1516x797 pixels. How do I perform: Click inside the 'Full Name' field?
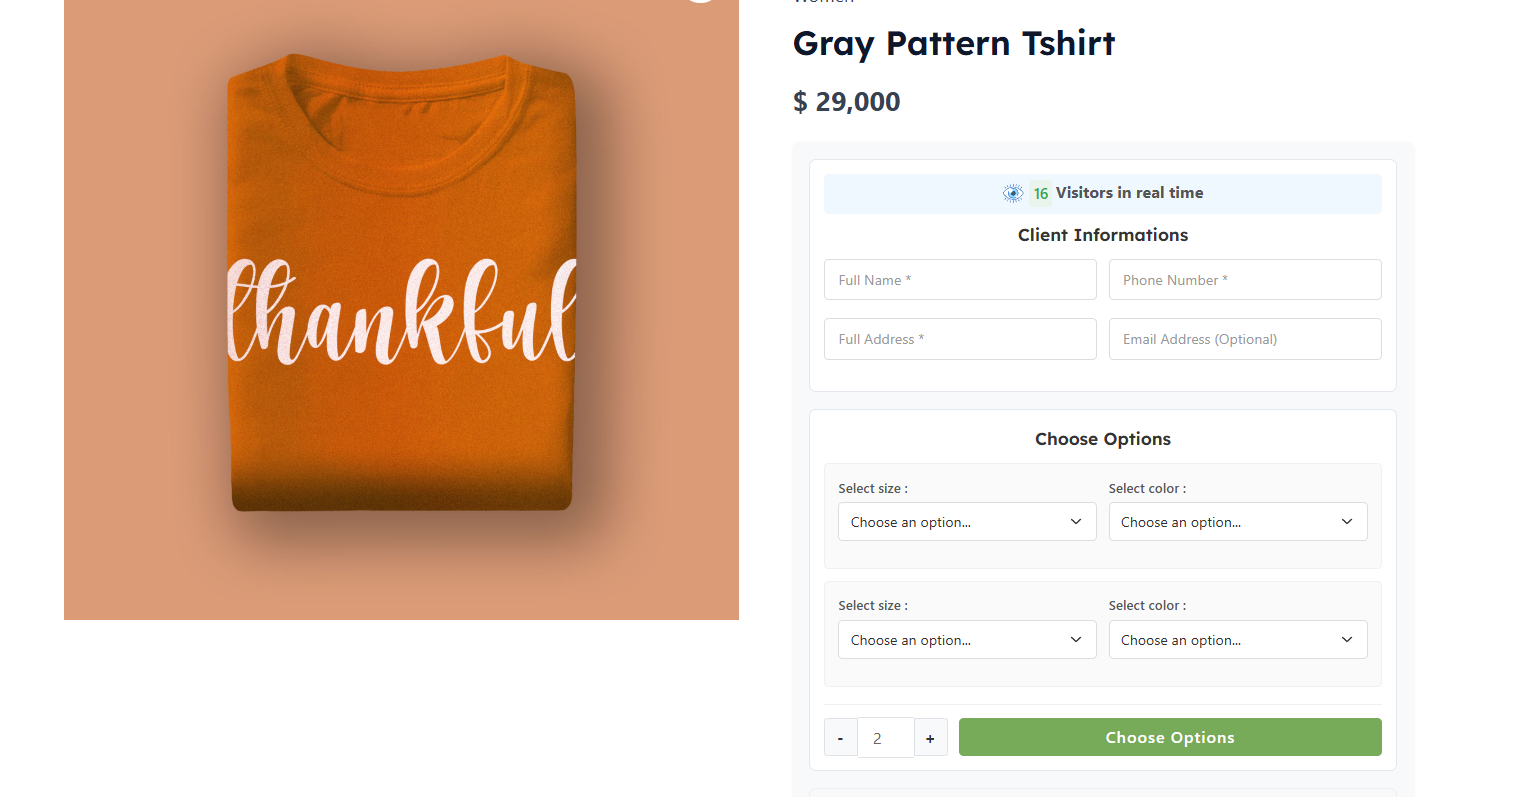click(959, 279)
